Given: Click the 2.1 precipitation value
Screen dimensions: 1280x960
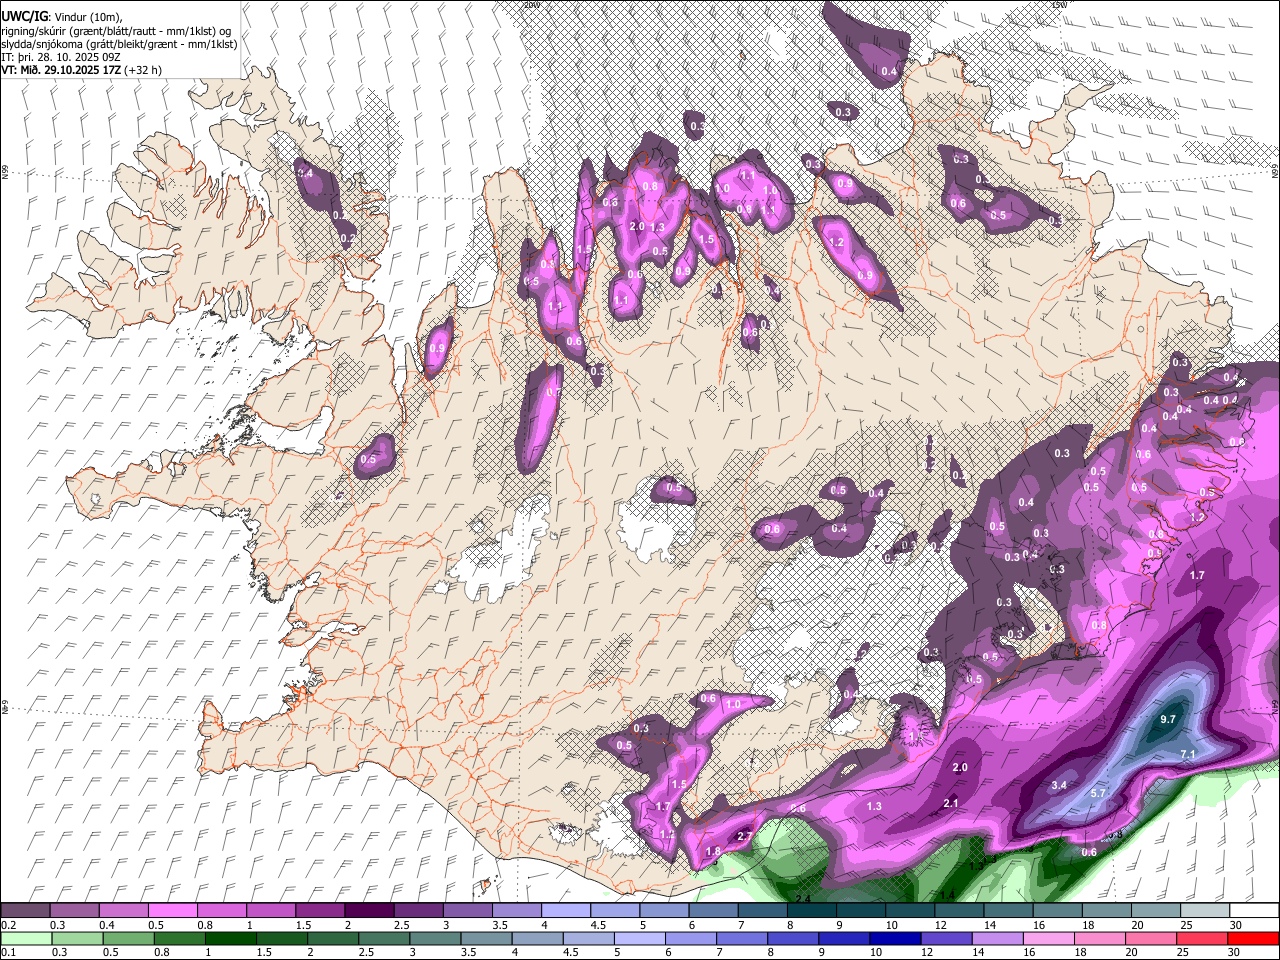Looking at the screenshot, I should click(x=951, y=803).
